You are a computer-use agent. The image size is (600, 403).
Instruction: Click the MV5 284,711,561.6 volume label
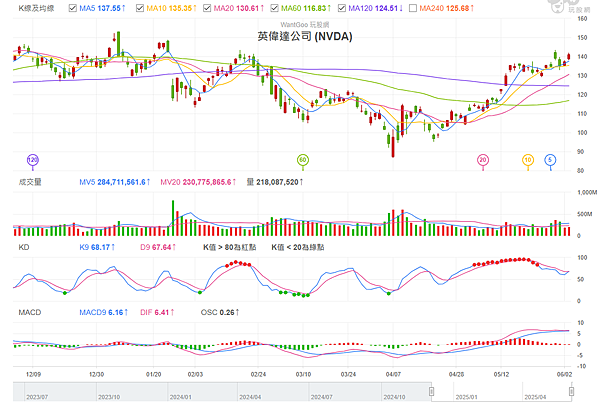(x=115, y=182)
